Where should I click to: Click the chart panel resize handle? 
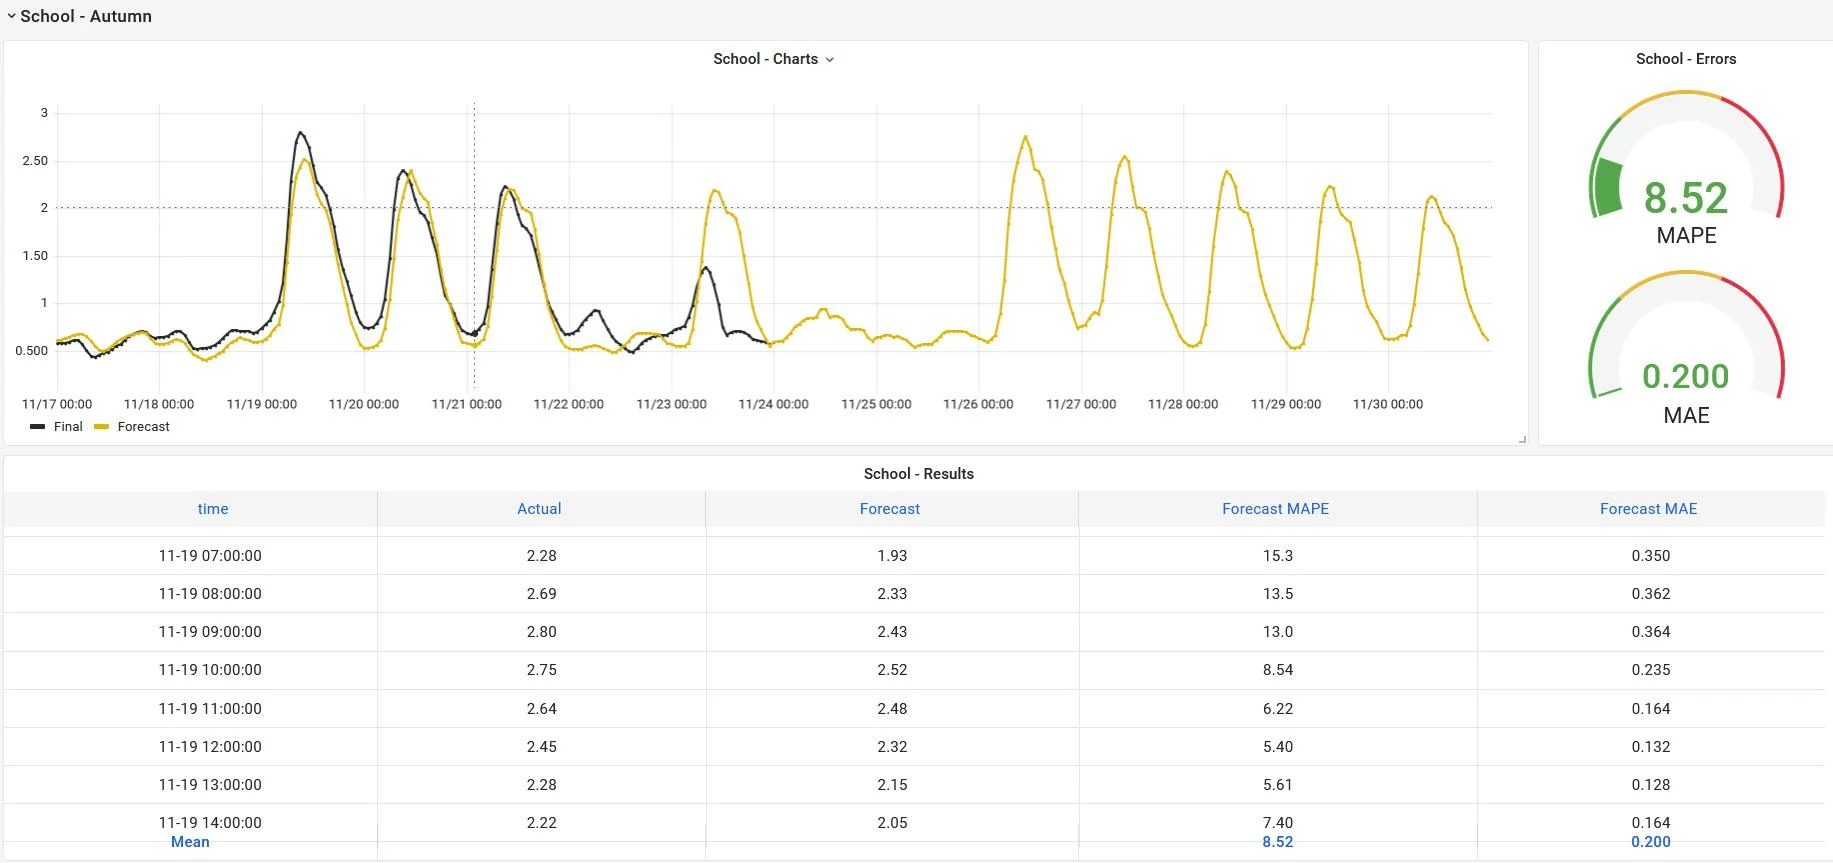coord(1522,439)
